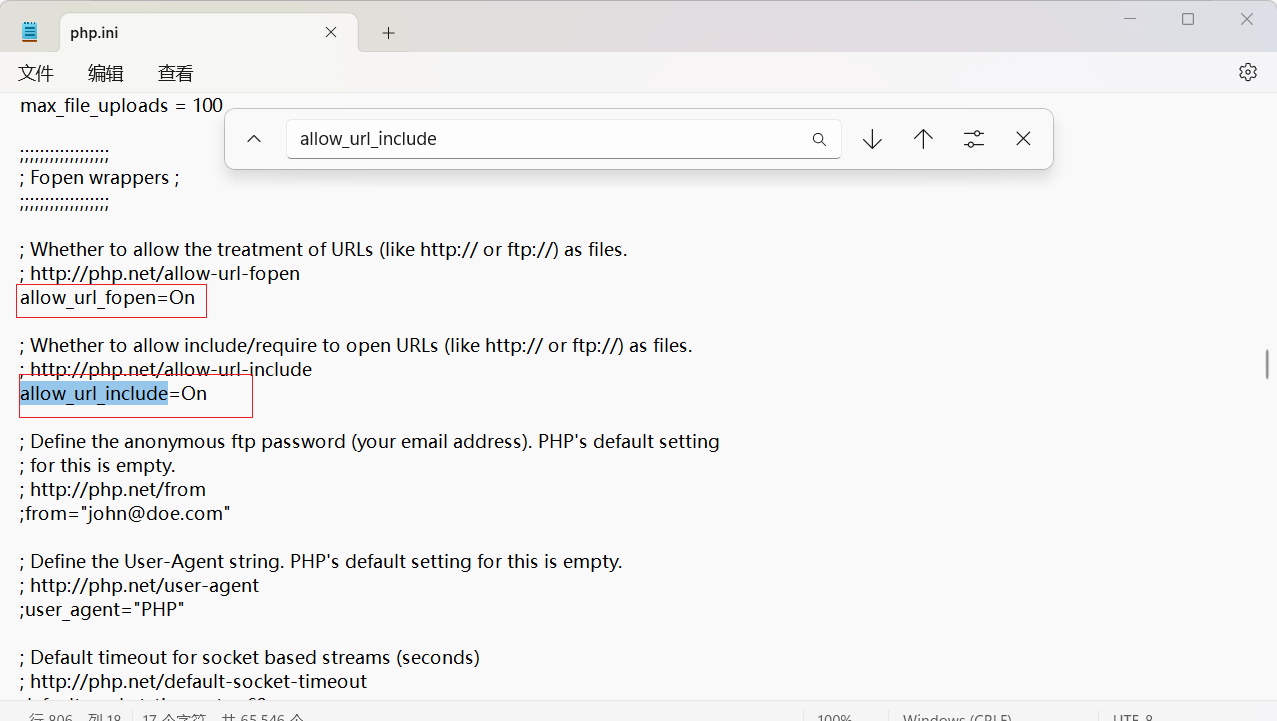
Task: Click the Notepad app icon in title bar
Action: (x=30, y=32)
